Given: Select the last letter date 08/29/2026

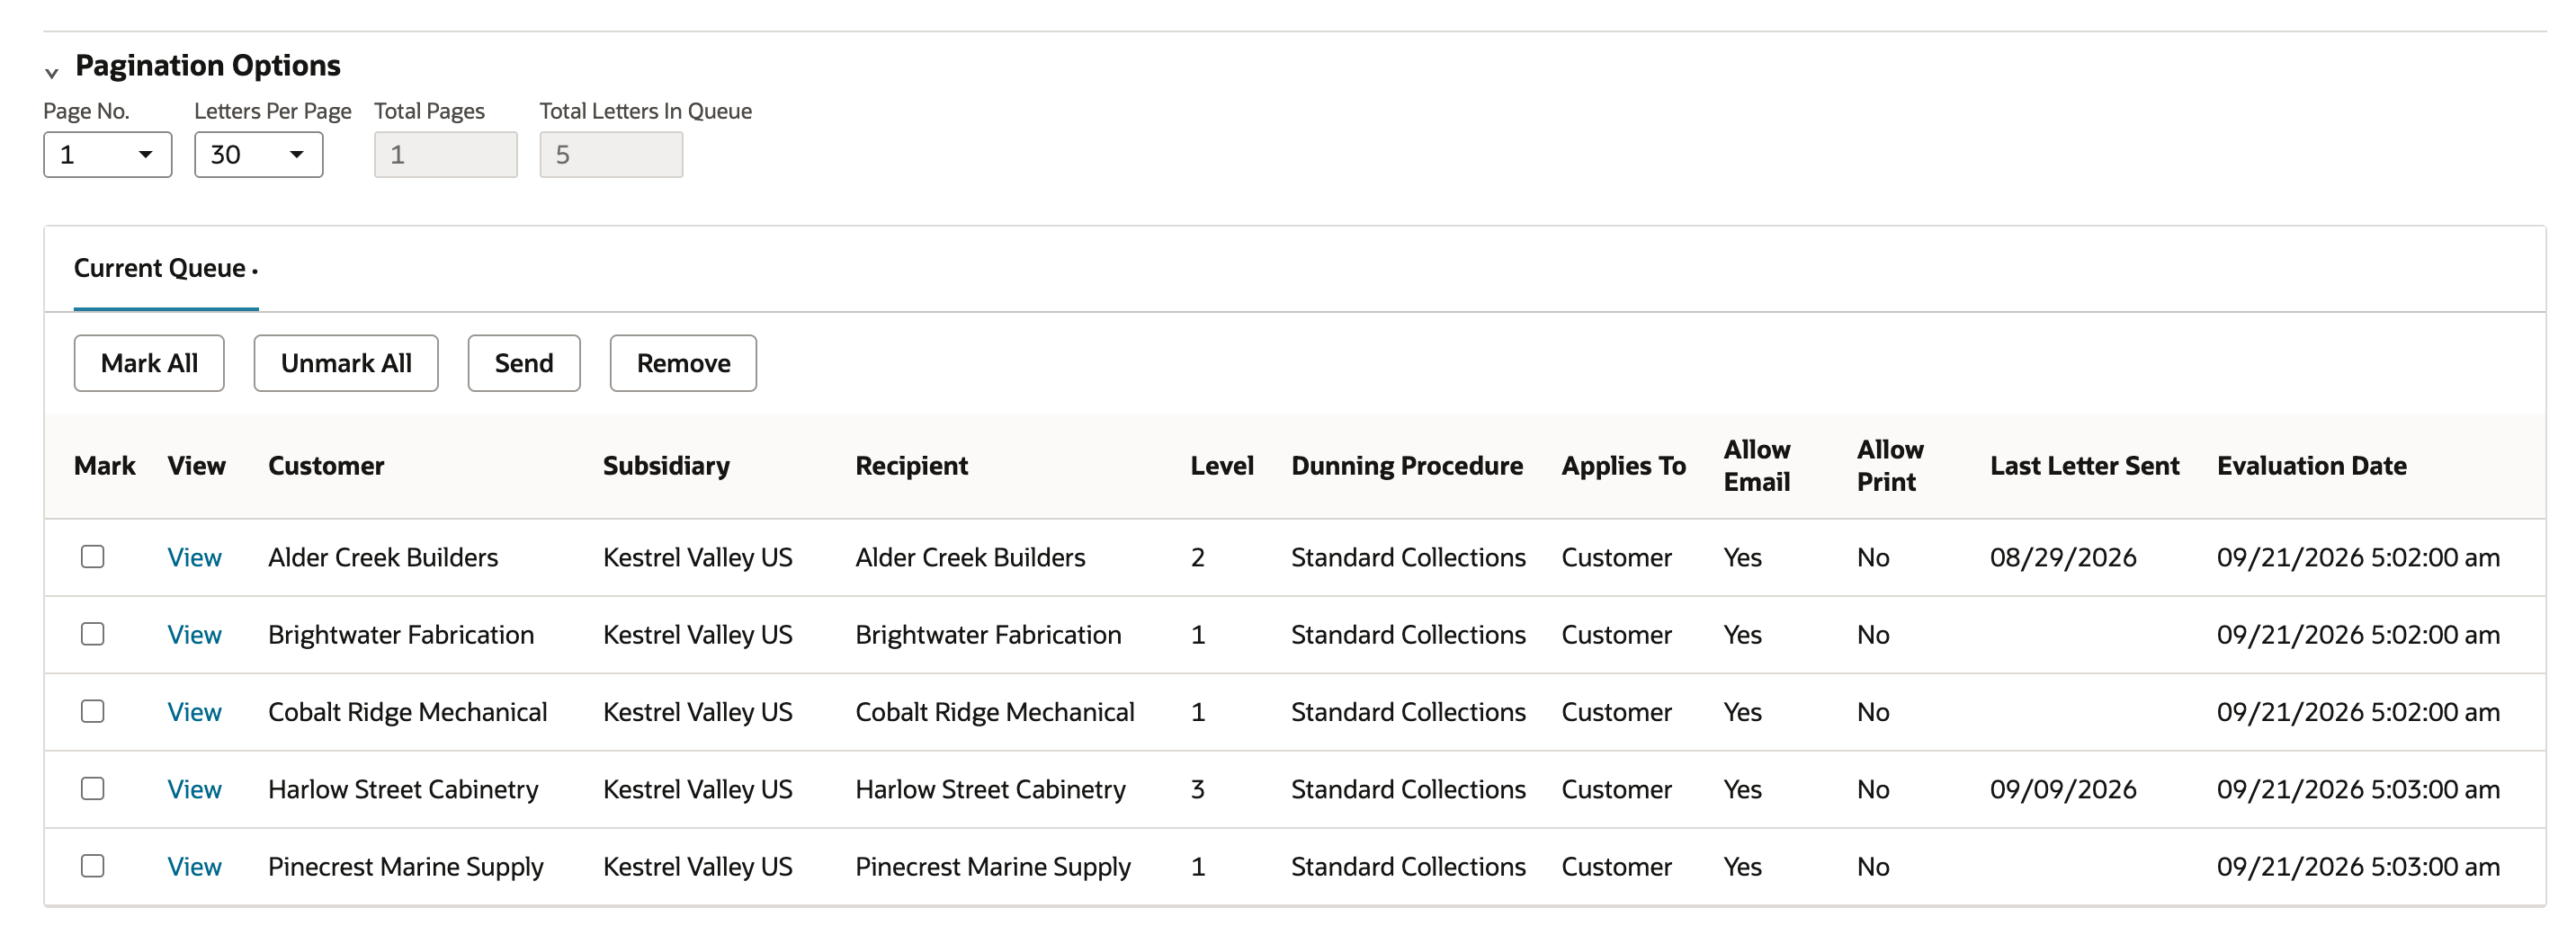Looking at the screenshot, I should coord(2063,557).
